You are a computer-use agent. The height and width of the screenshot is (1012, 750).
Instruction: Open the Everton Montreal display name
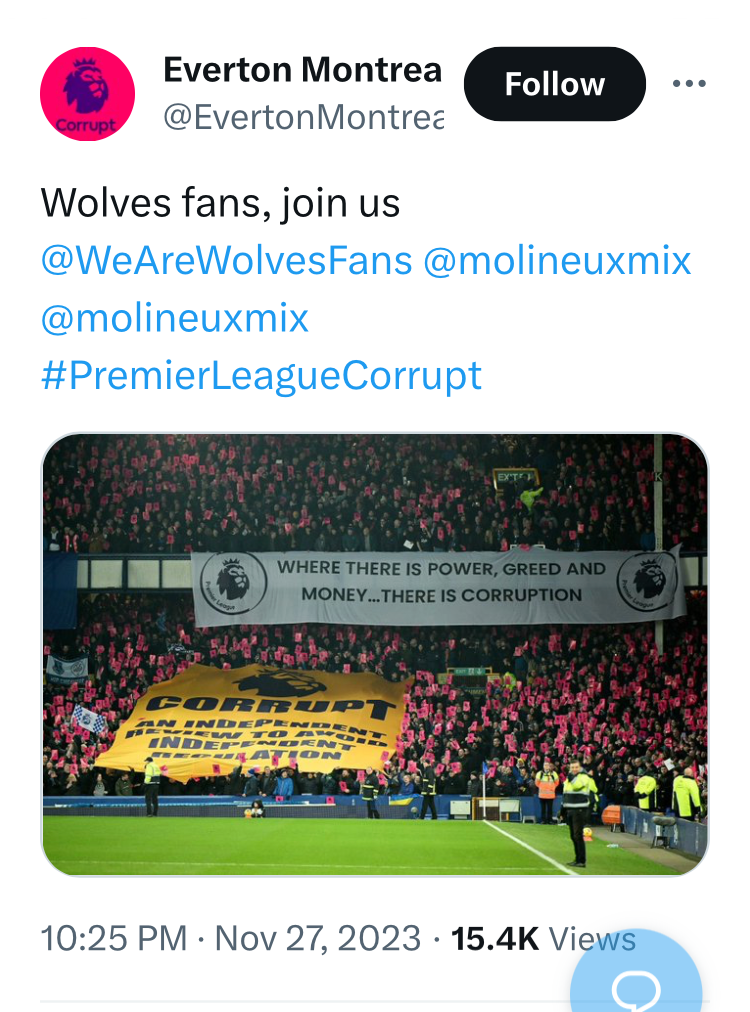tap(303, 70)
